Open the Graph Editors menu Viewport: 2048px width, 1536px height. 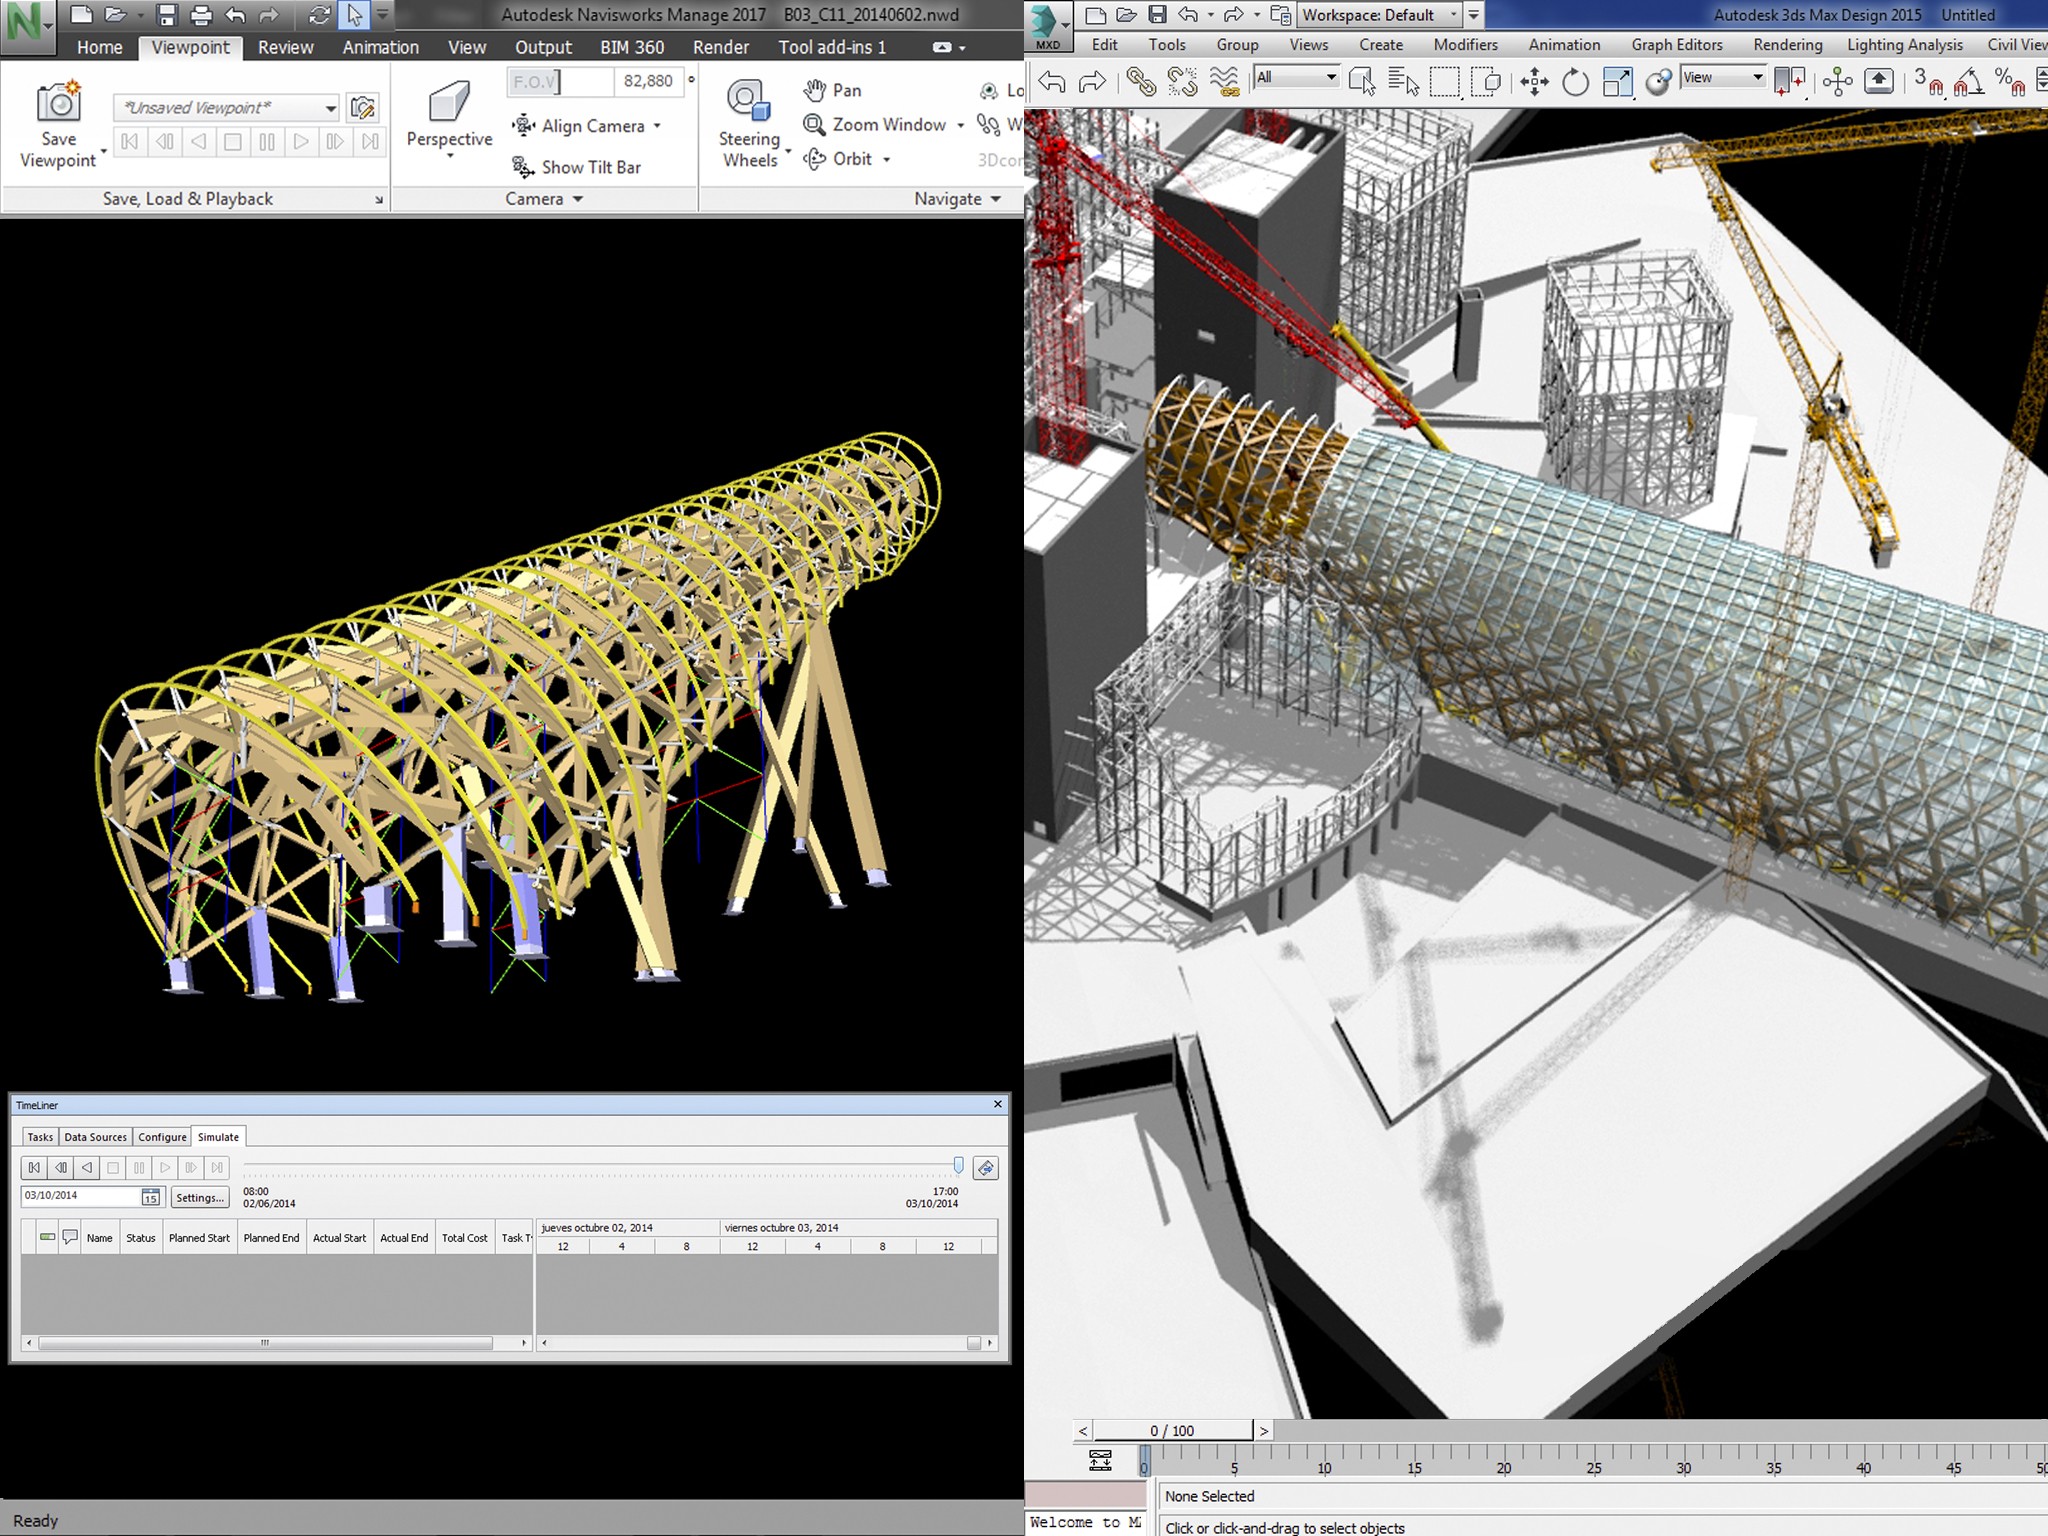pos(1677,45)
